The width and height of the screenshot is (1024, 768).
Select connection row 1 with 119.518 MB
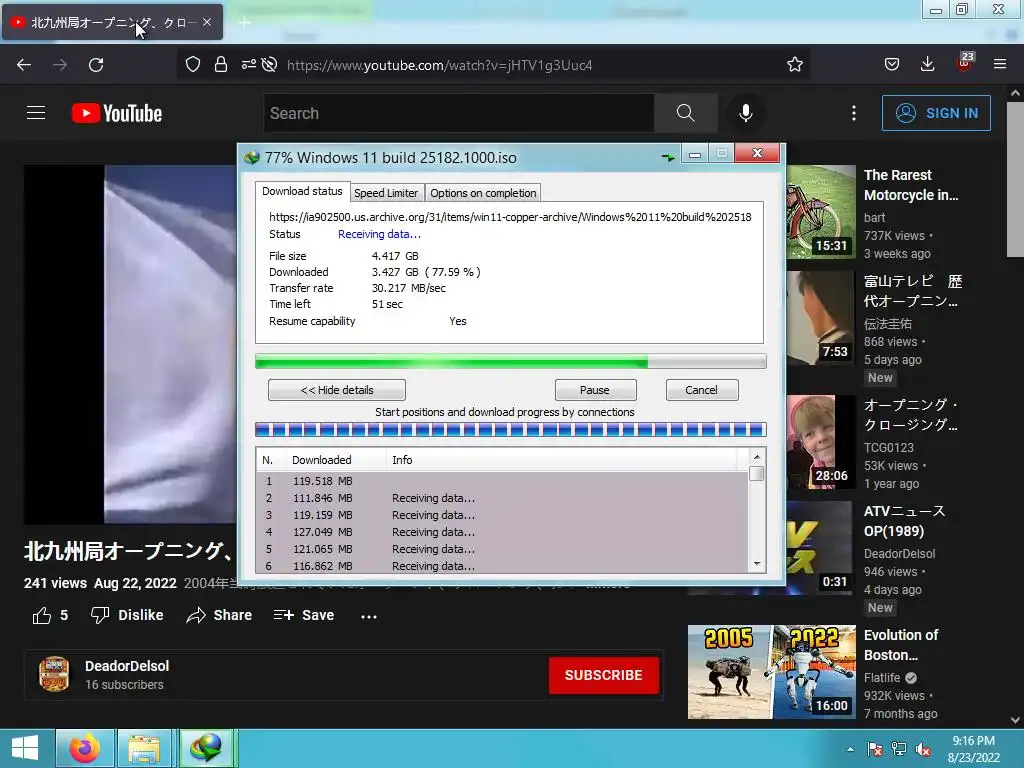point(502,481)
